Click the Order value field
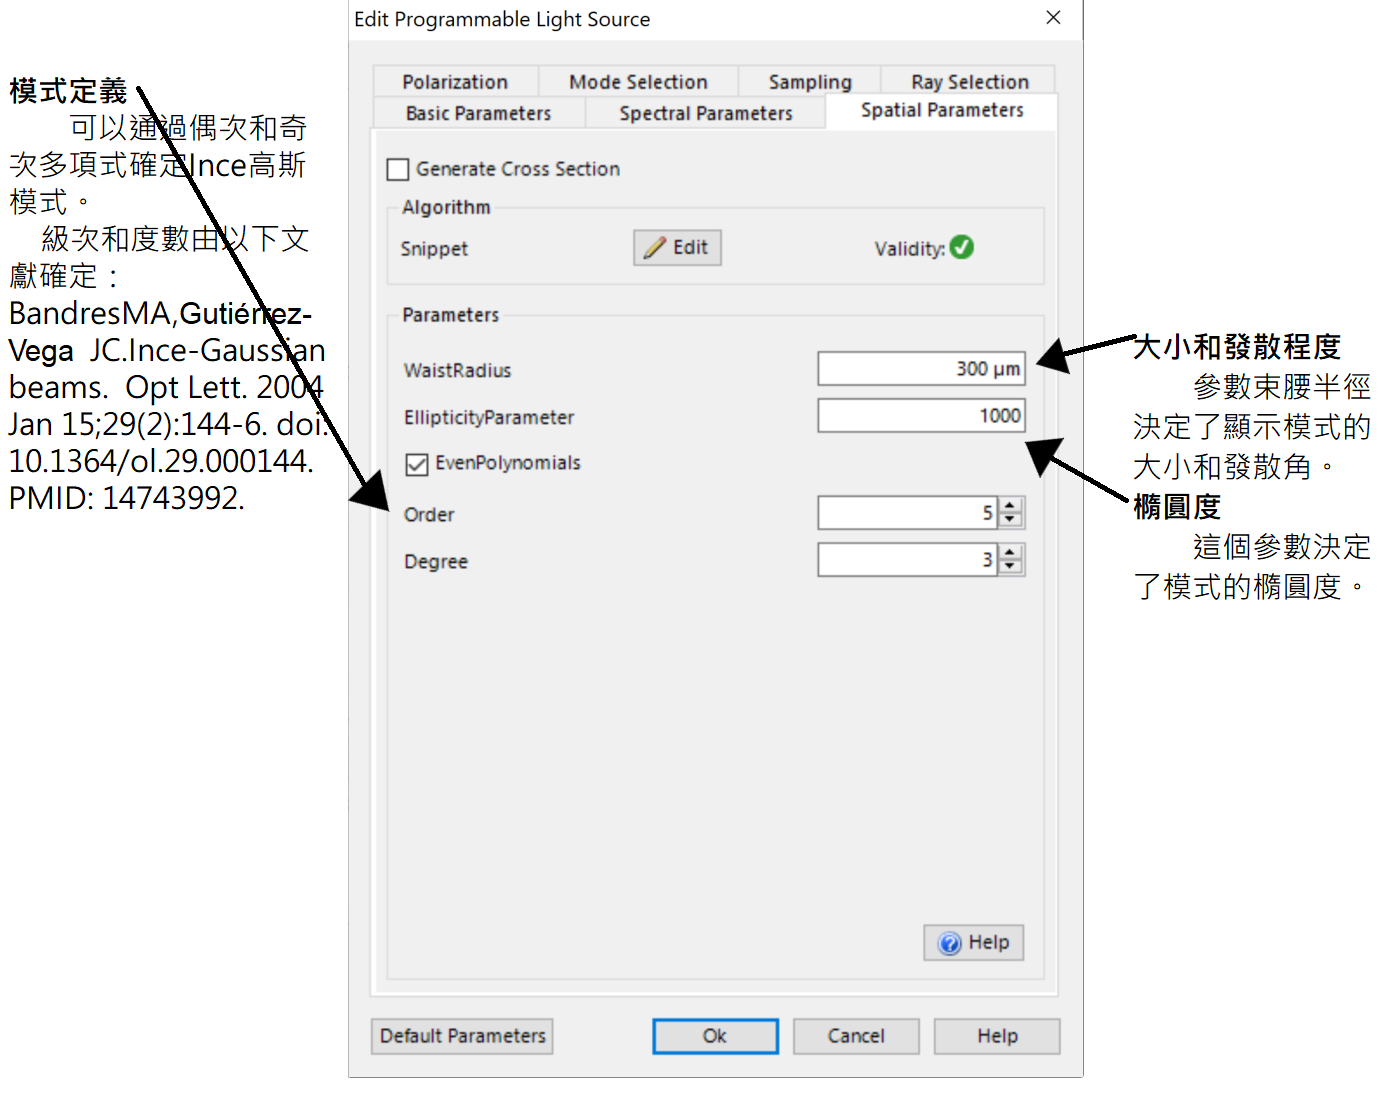Image resolution: width=1398 pixels, height=1108 pixels. click(907, 513)
